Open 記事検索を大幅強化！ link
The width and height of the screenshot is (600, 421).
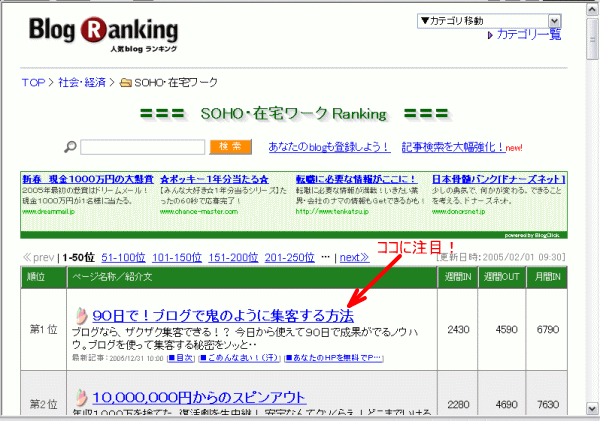pyautogui.click(x=453, y=147)
